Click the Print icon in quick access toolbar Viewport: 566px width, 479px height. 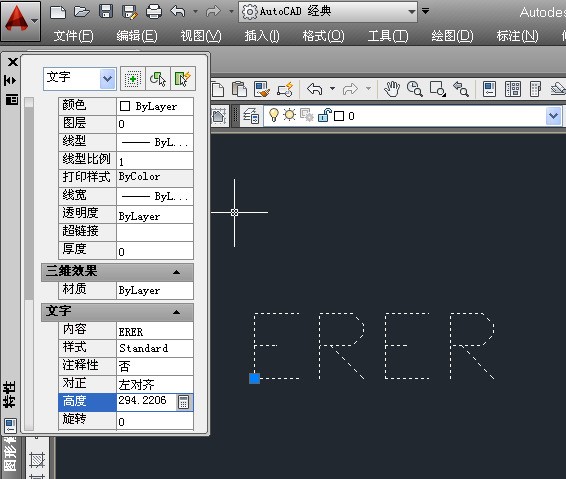click(154, 12)
